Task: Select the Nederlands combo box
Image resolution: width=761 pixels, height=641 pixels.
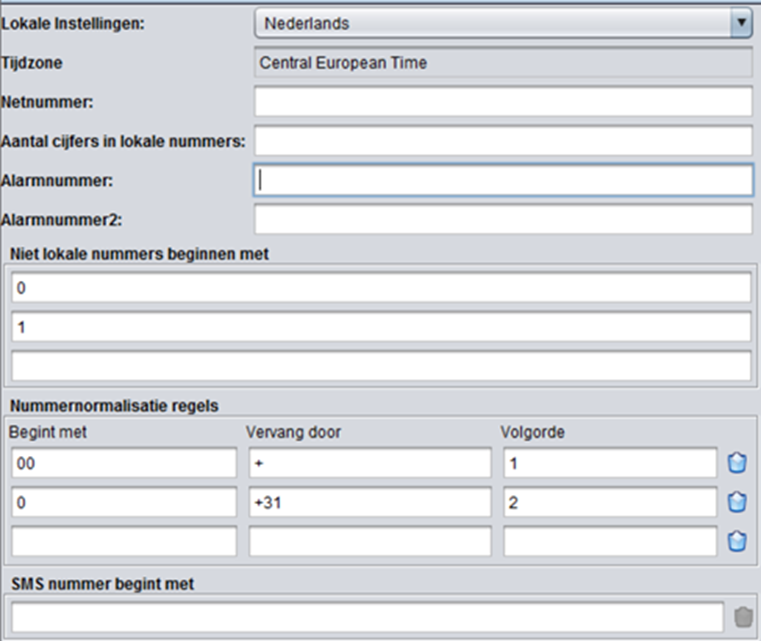Action: [490, 23]
